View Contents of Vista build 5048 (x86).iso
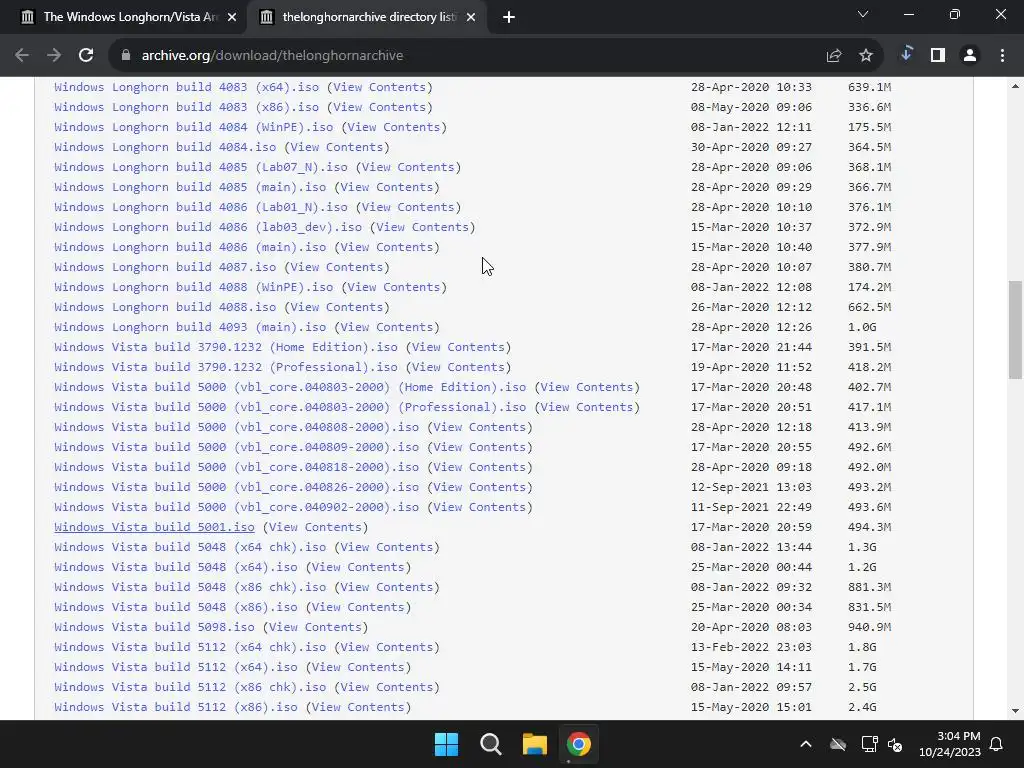The image size is (1024, 768). (x=358, y=607)
